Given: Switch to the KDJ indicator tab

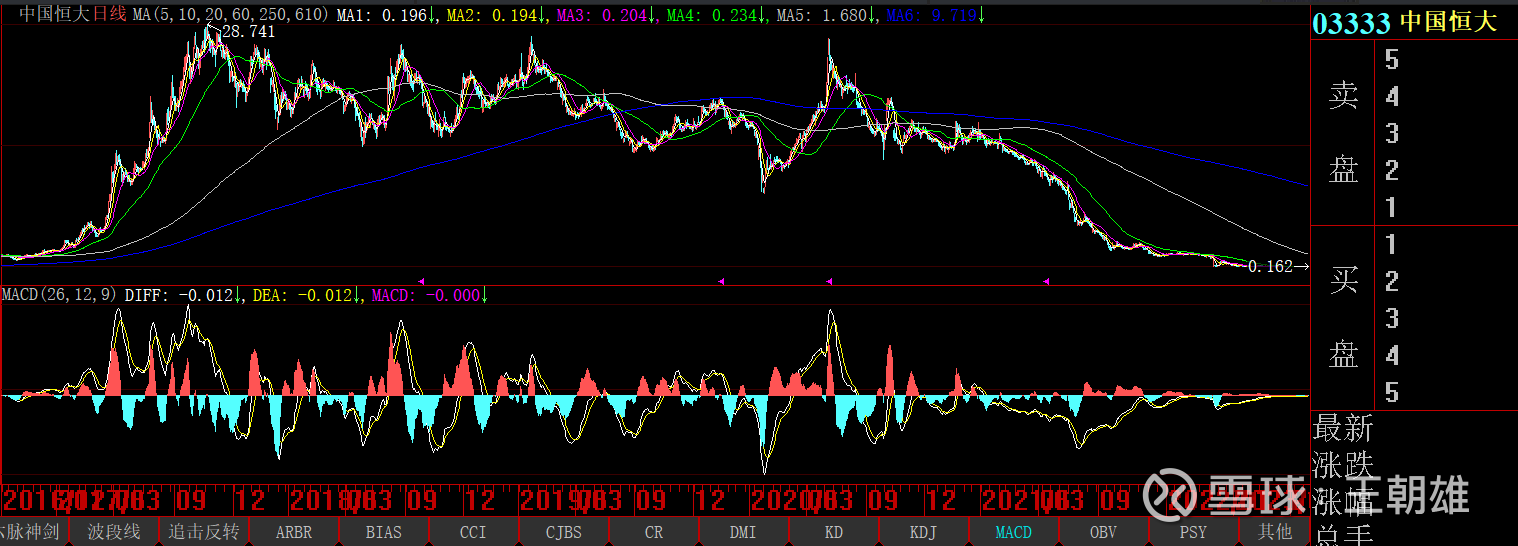Looking at the screenshot, I should 924,532.
